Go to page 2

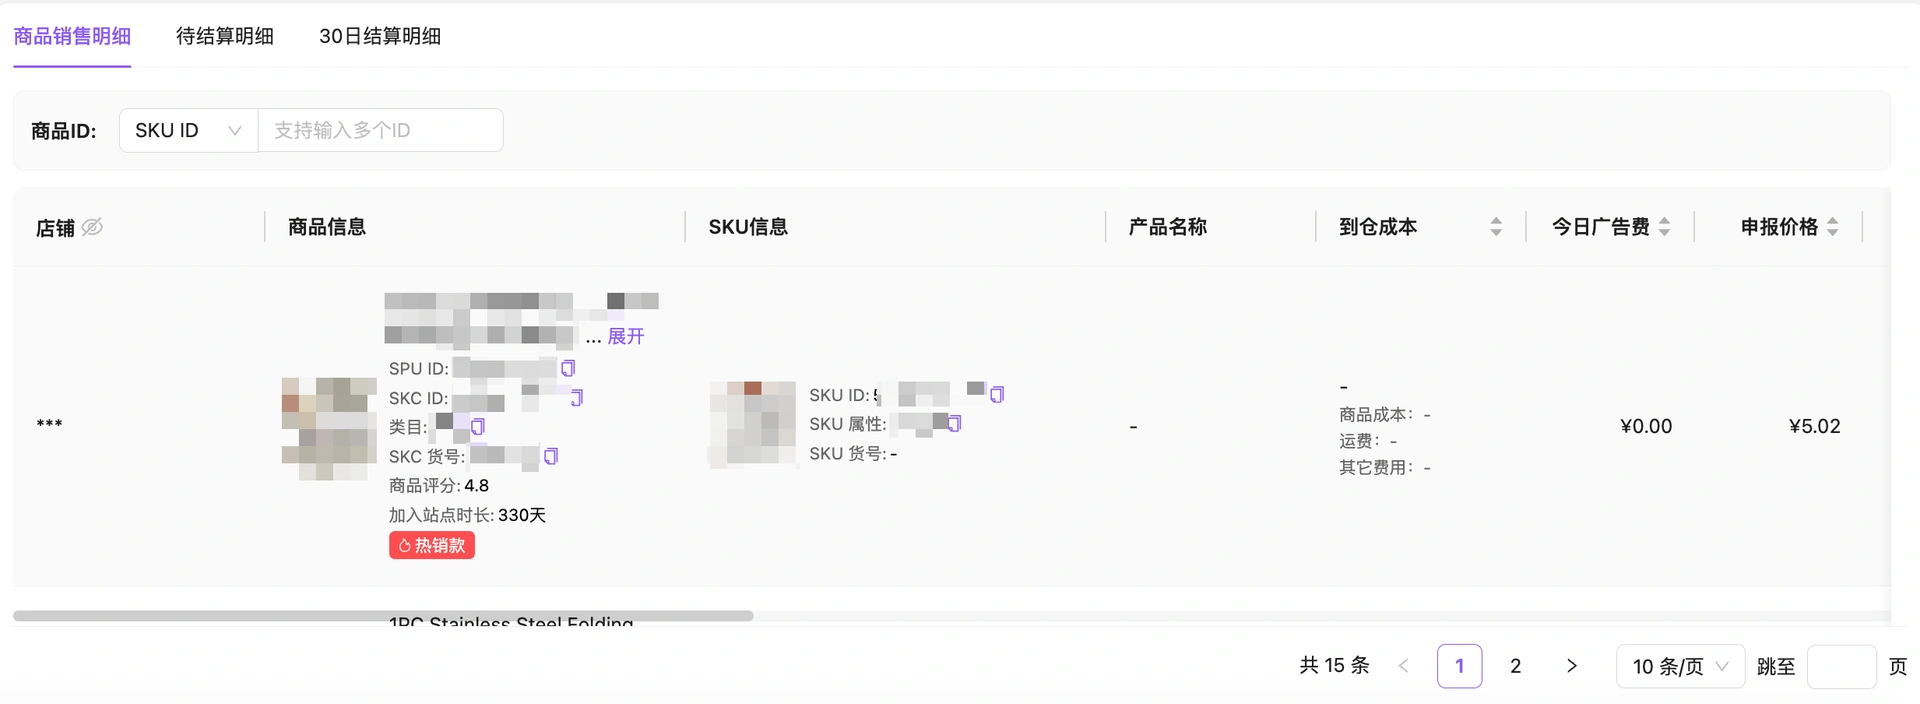click(1516, 666)
